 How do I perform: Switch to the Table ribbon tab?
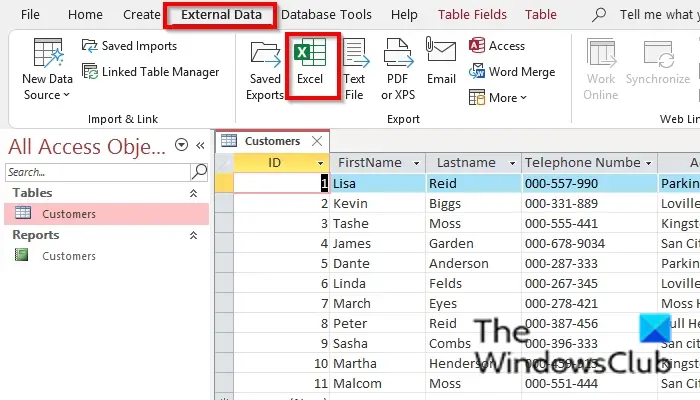(x=541, y=15)
